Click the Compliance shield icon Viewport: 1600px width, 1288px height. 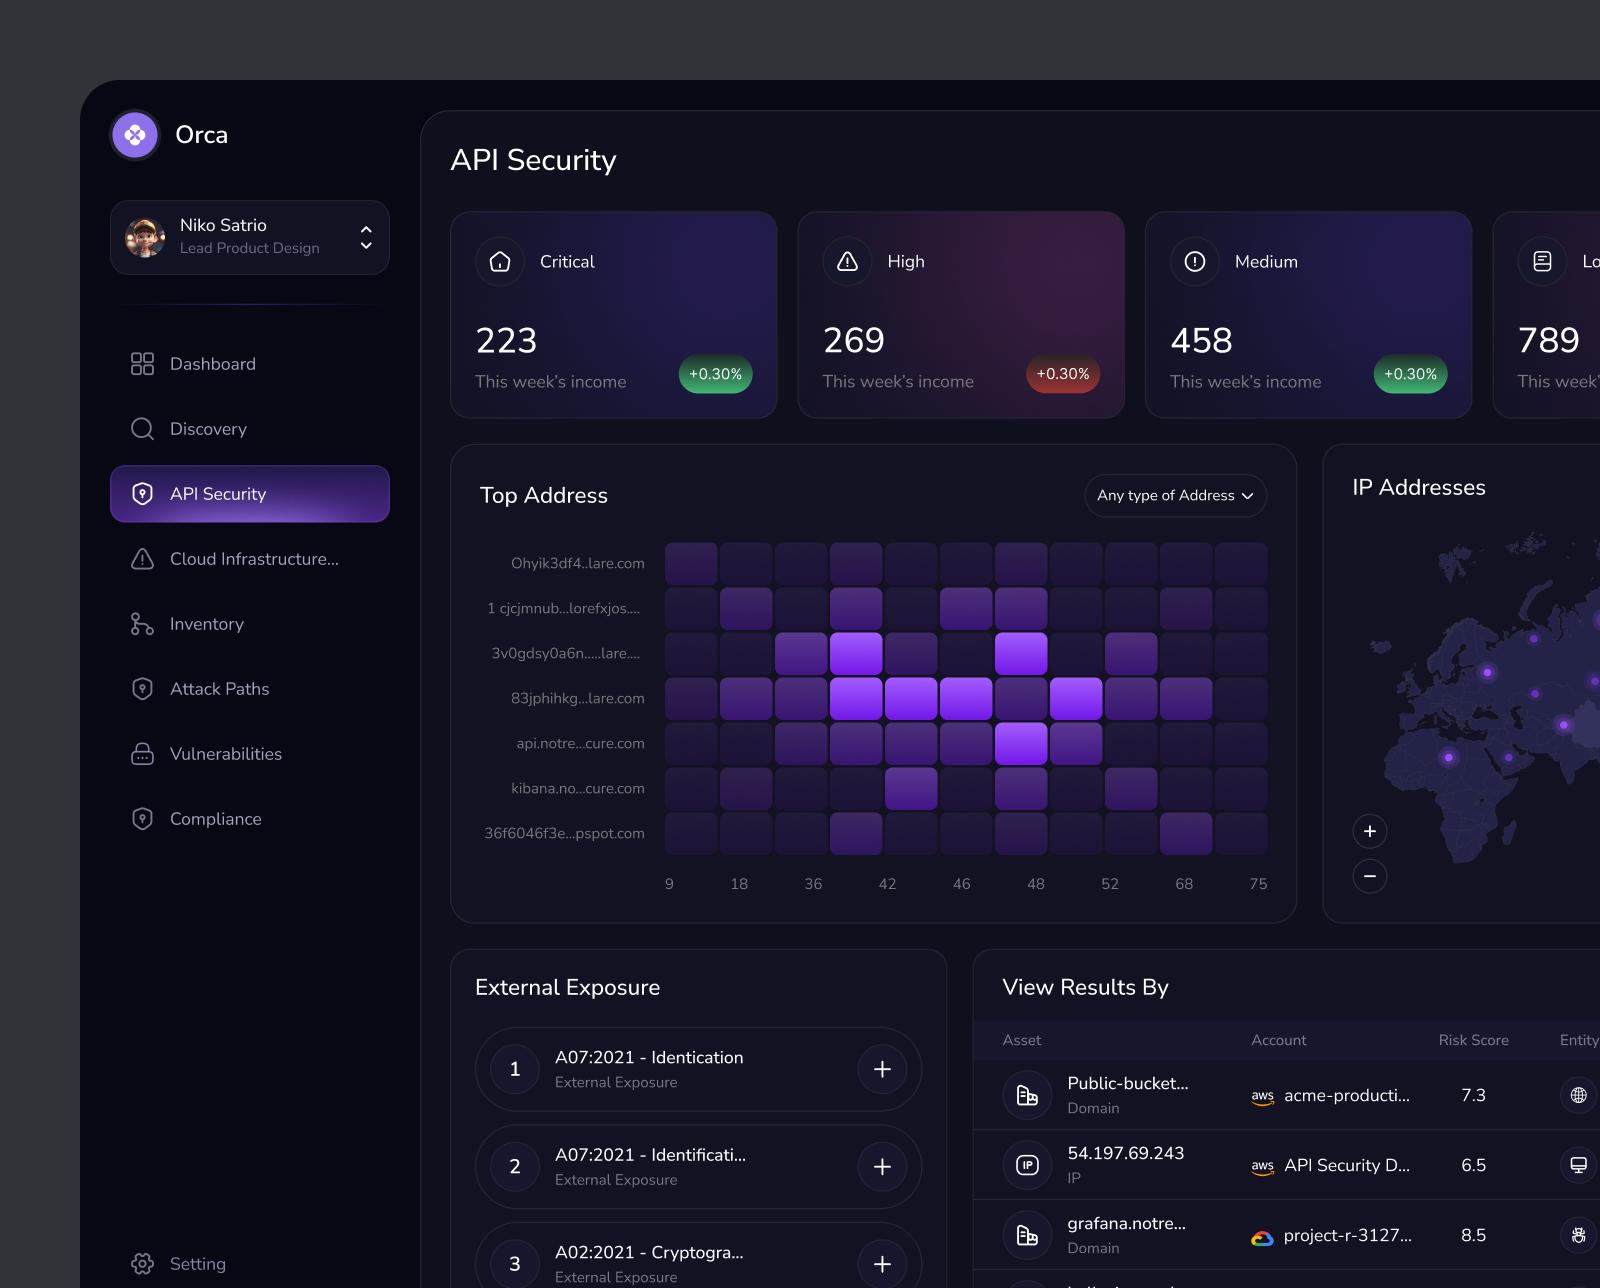click(x=142, y=819)
